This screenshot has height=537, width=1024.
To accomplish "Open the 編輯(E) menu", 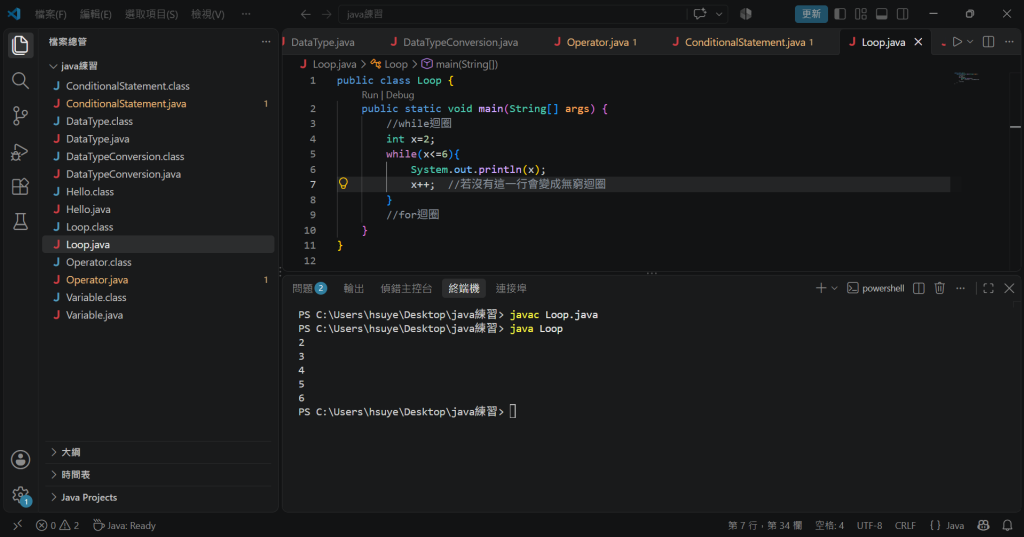I will (95, 14).
